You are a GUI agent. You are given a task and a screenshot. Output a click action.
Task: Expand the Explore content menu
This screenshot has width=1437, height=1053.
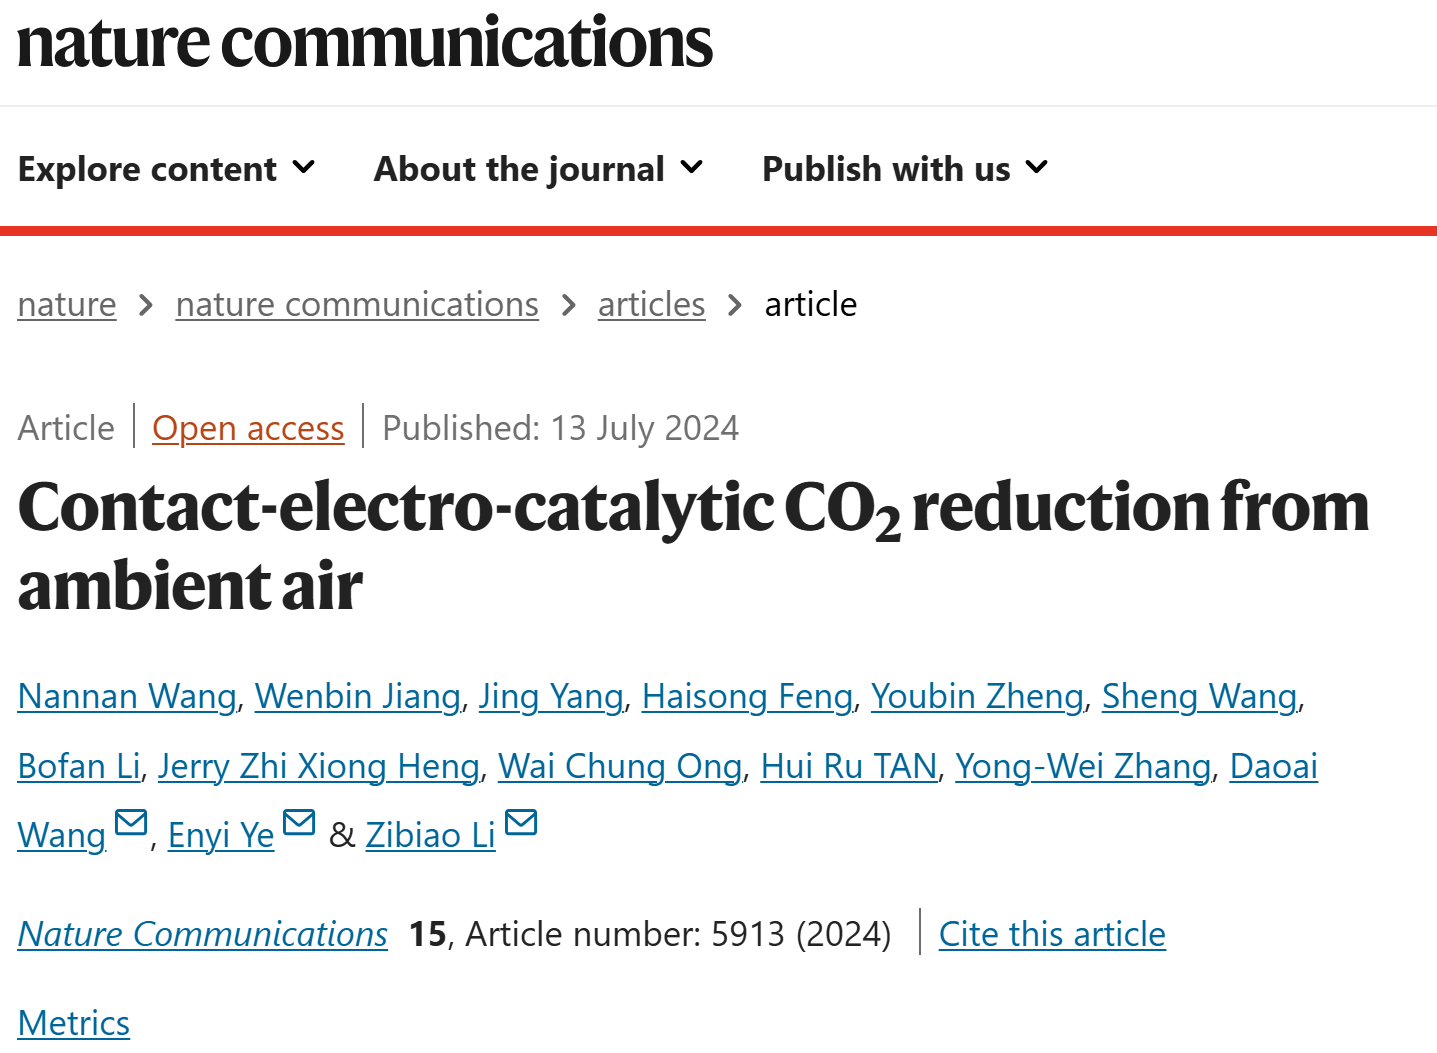[x=167, y=169]
